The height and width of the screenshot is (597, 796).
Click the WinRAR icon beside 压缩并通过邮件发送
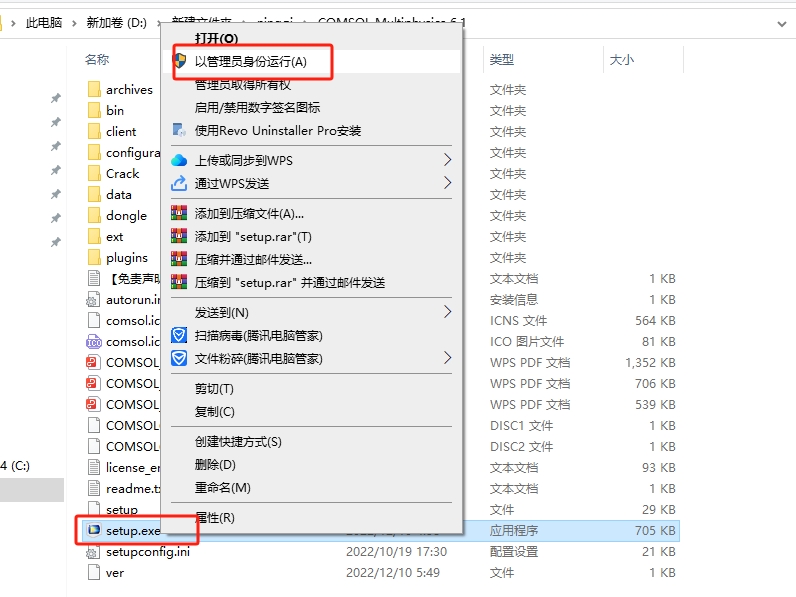click(179, 259)
